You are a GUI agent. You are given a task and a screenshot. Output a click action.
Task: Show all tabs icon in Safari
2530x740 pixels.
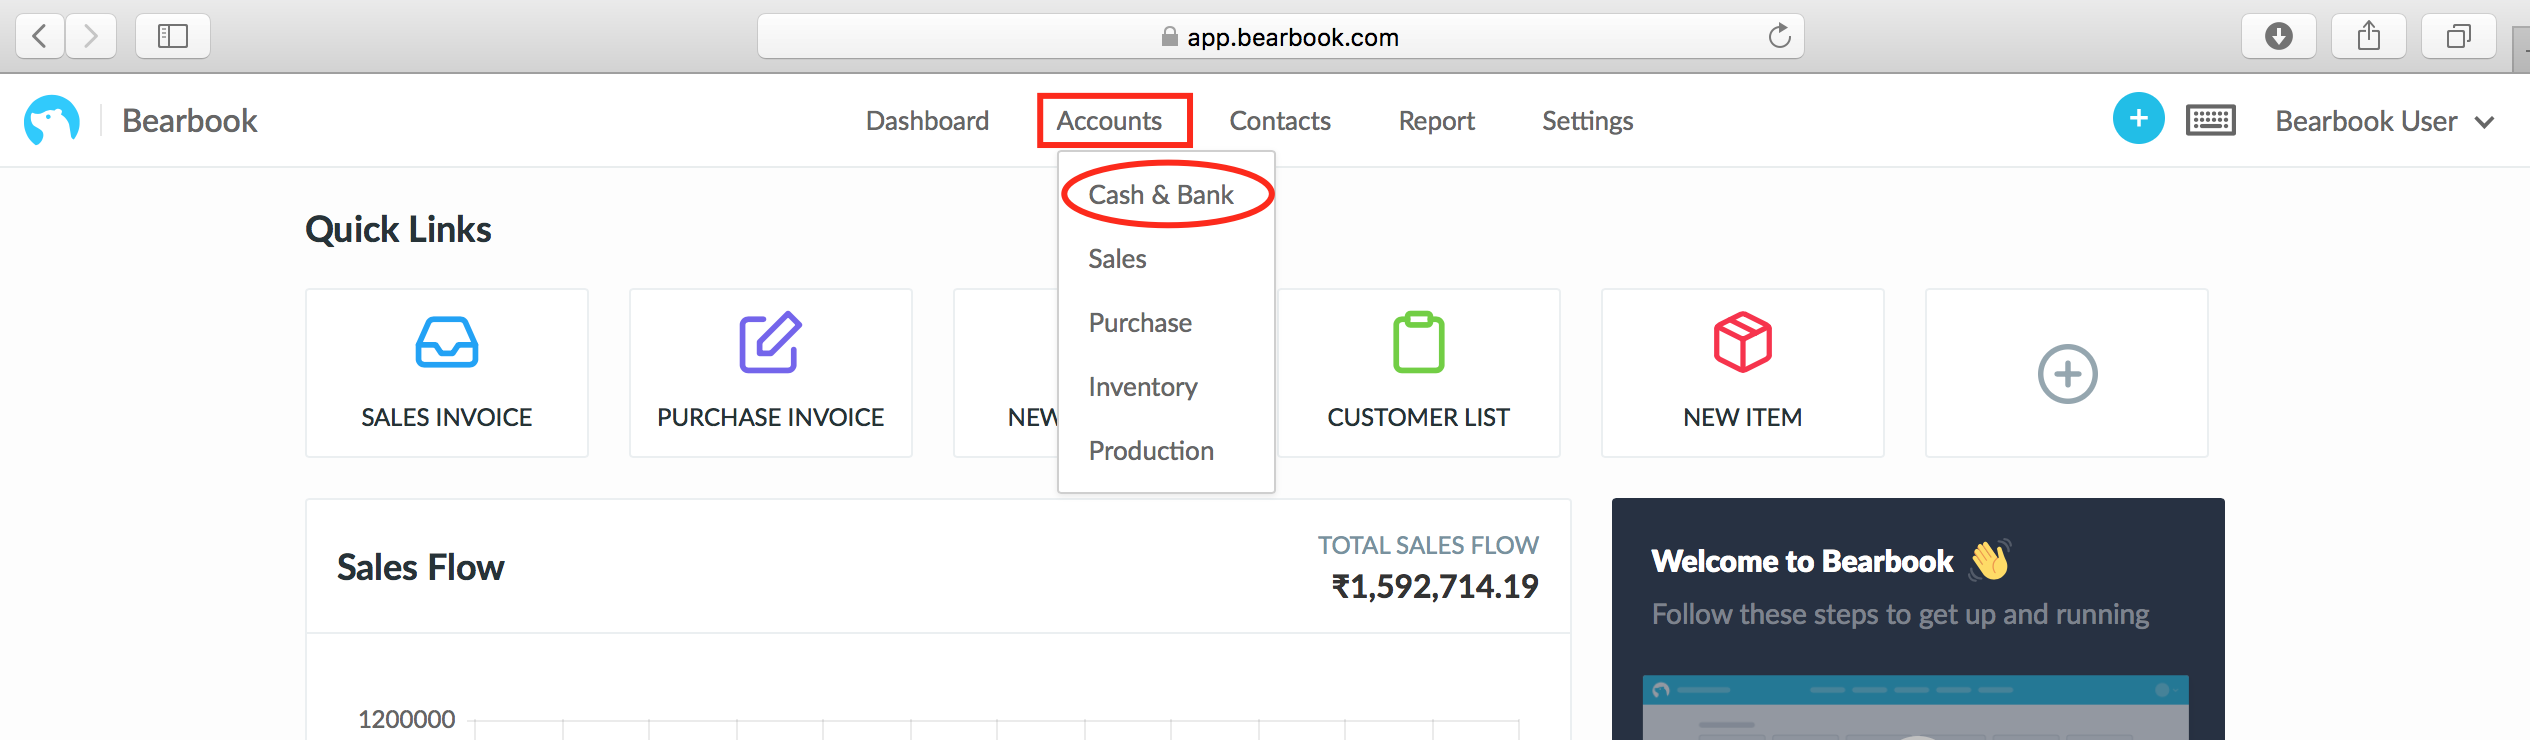[x=2458, y=37]
